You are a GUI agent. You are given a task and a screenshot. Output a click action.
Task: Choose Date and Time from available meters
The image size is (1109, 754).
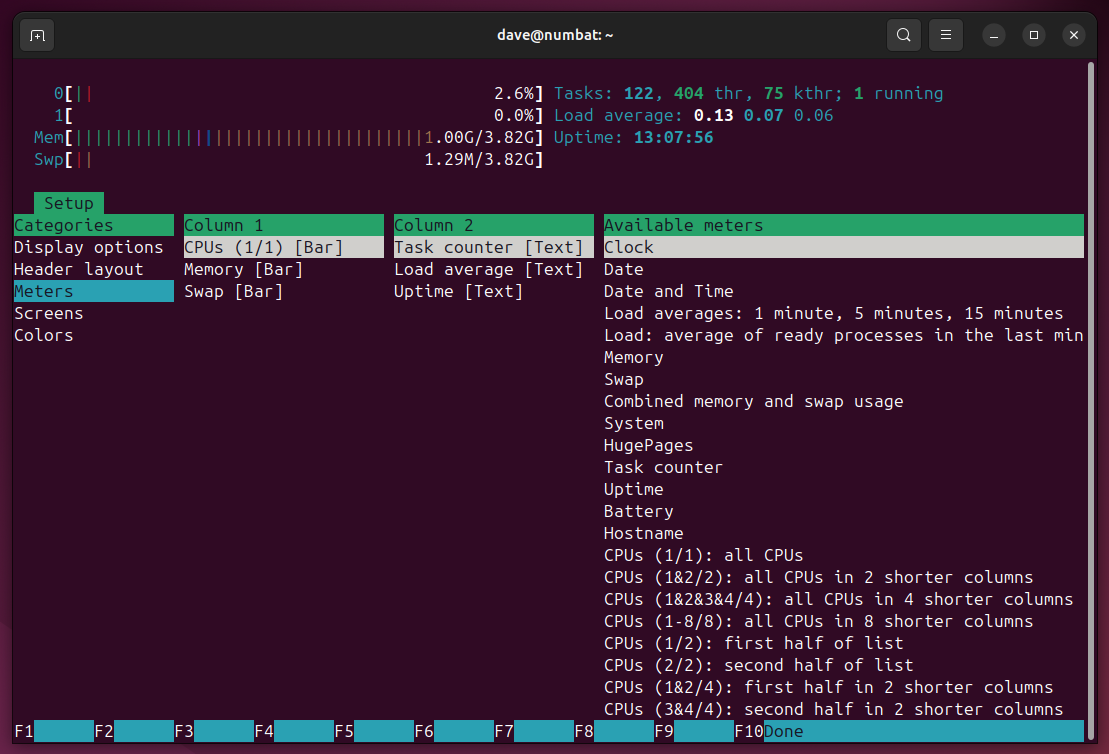(668, 291)
